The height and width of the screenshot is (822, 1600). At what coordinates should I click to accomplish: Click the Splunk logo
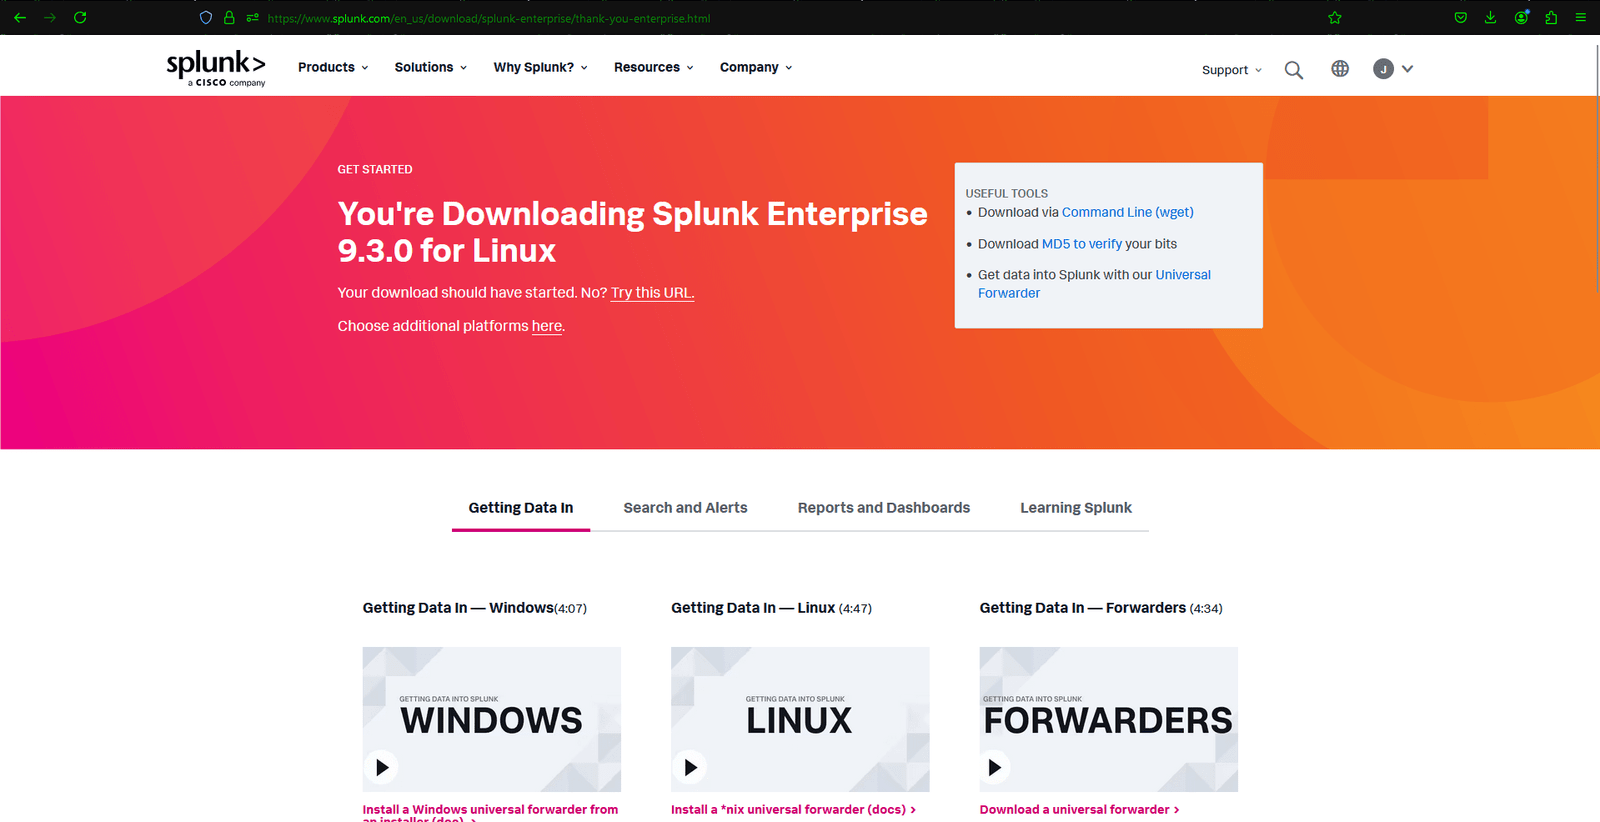click(216, 68)
